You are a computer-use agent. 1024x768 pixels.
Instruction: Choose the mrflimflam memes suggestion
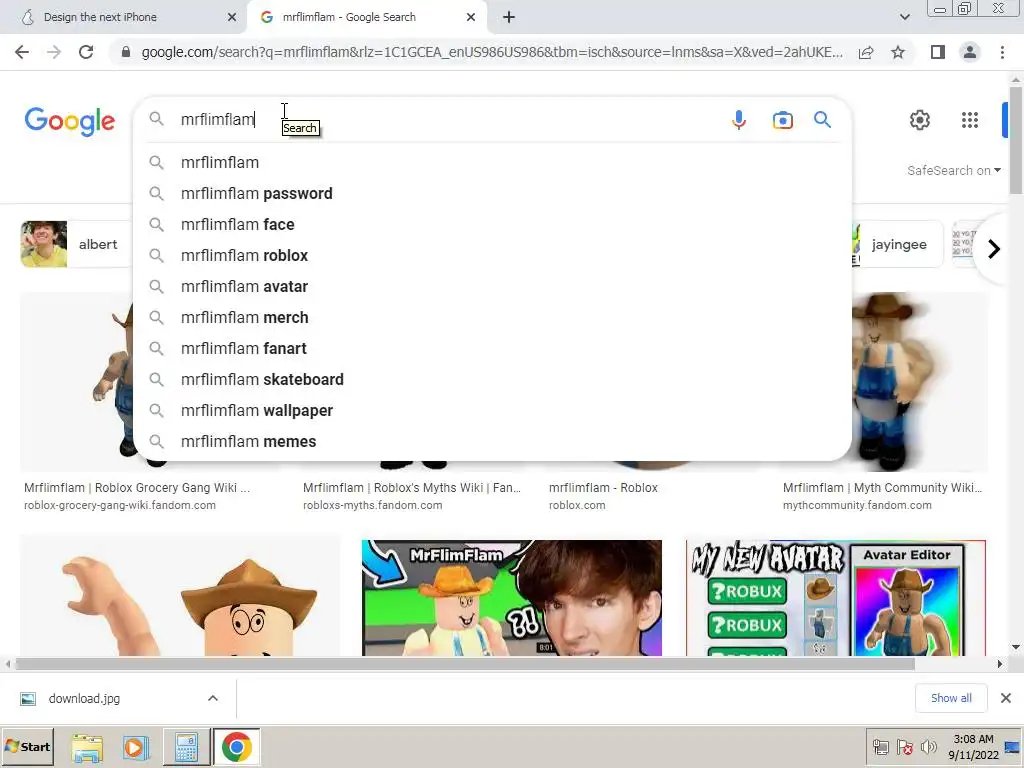(492, 441)
